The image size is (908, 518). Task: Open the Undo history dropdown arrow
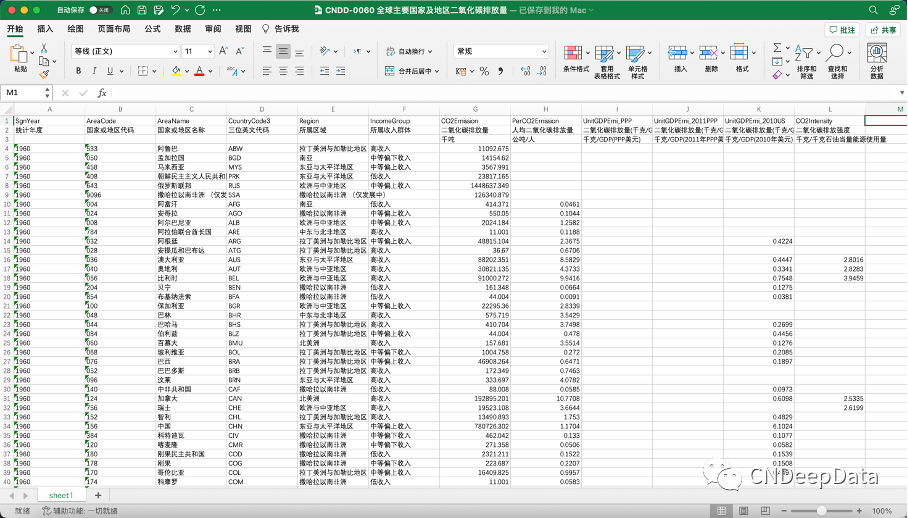tap(186, 10)
